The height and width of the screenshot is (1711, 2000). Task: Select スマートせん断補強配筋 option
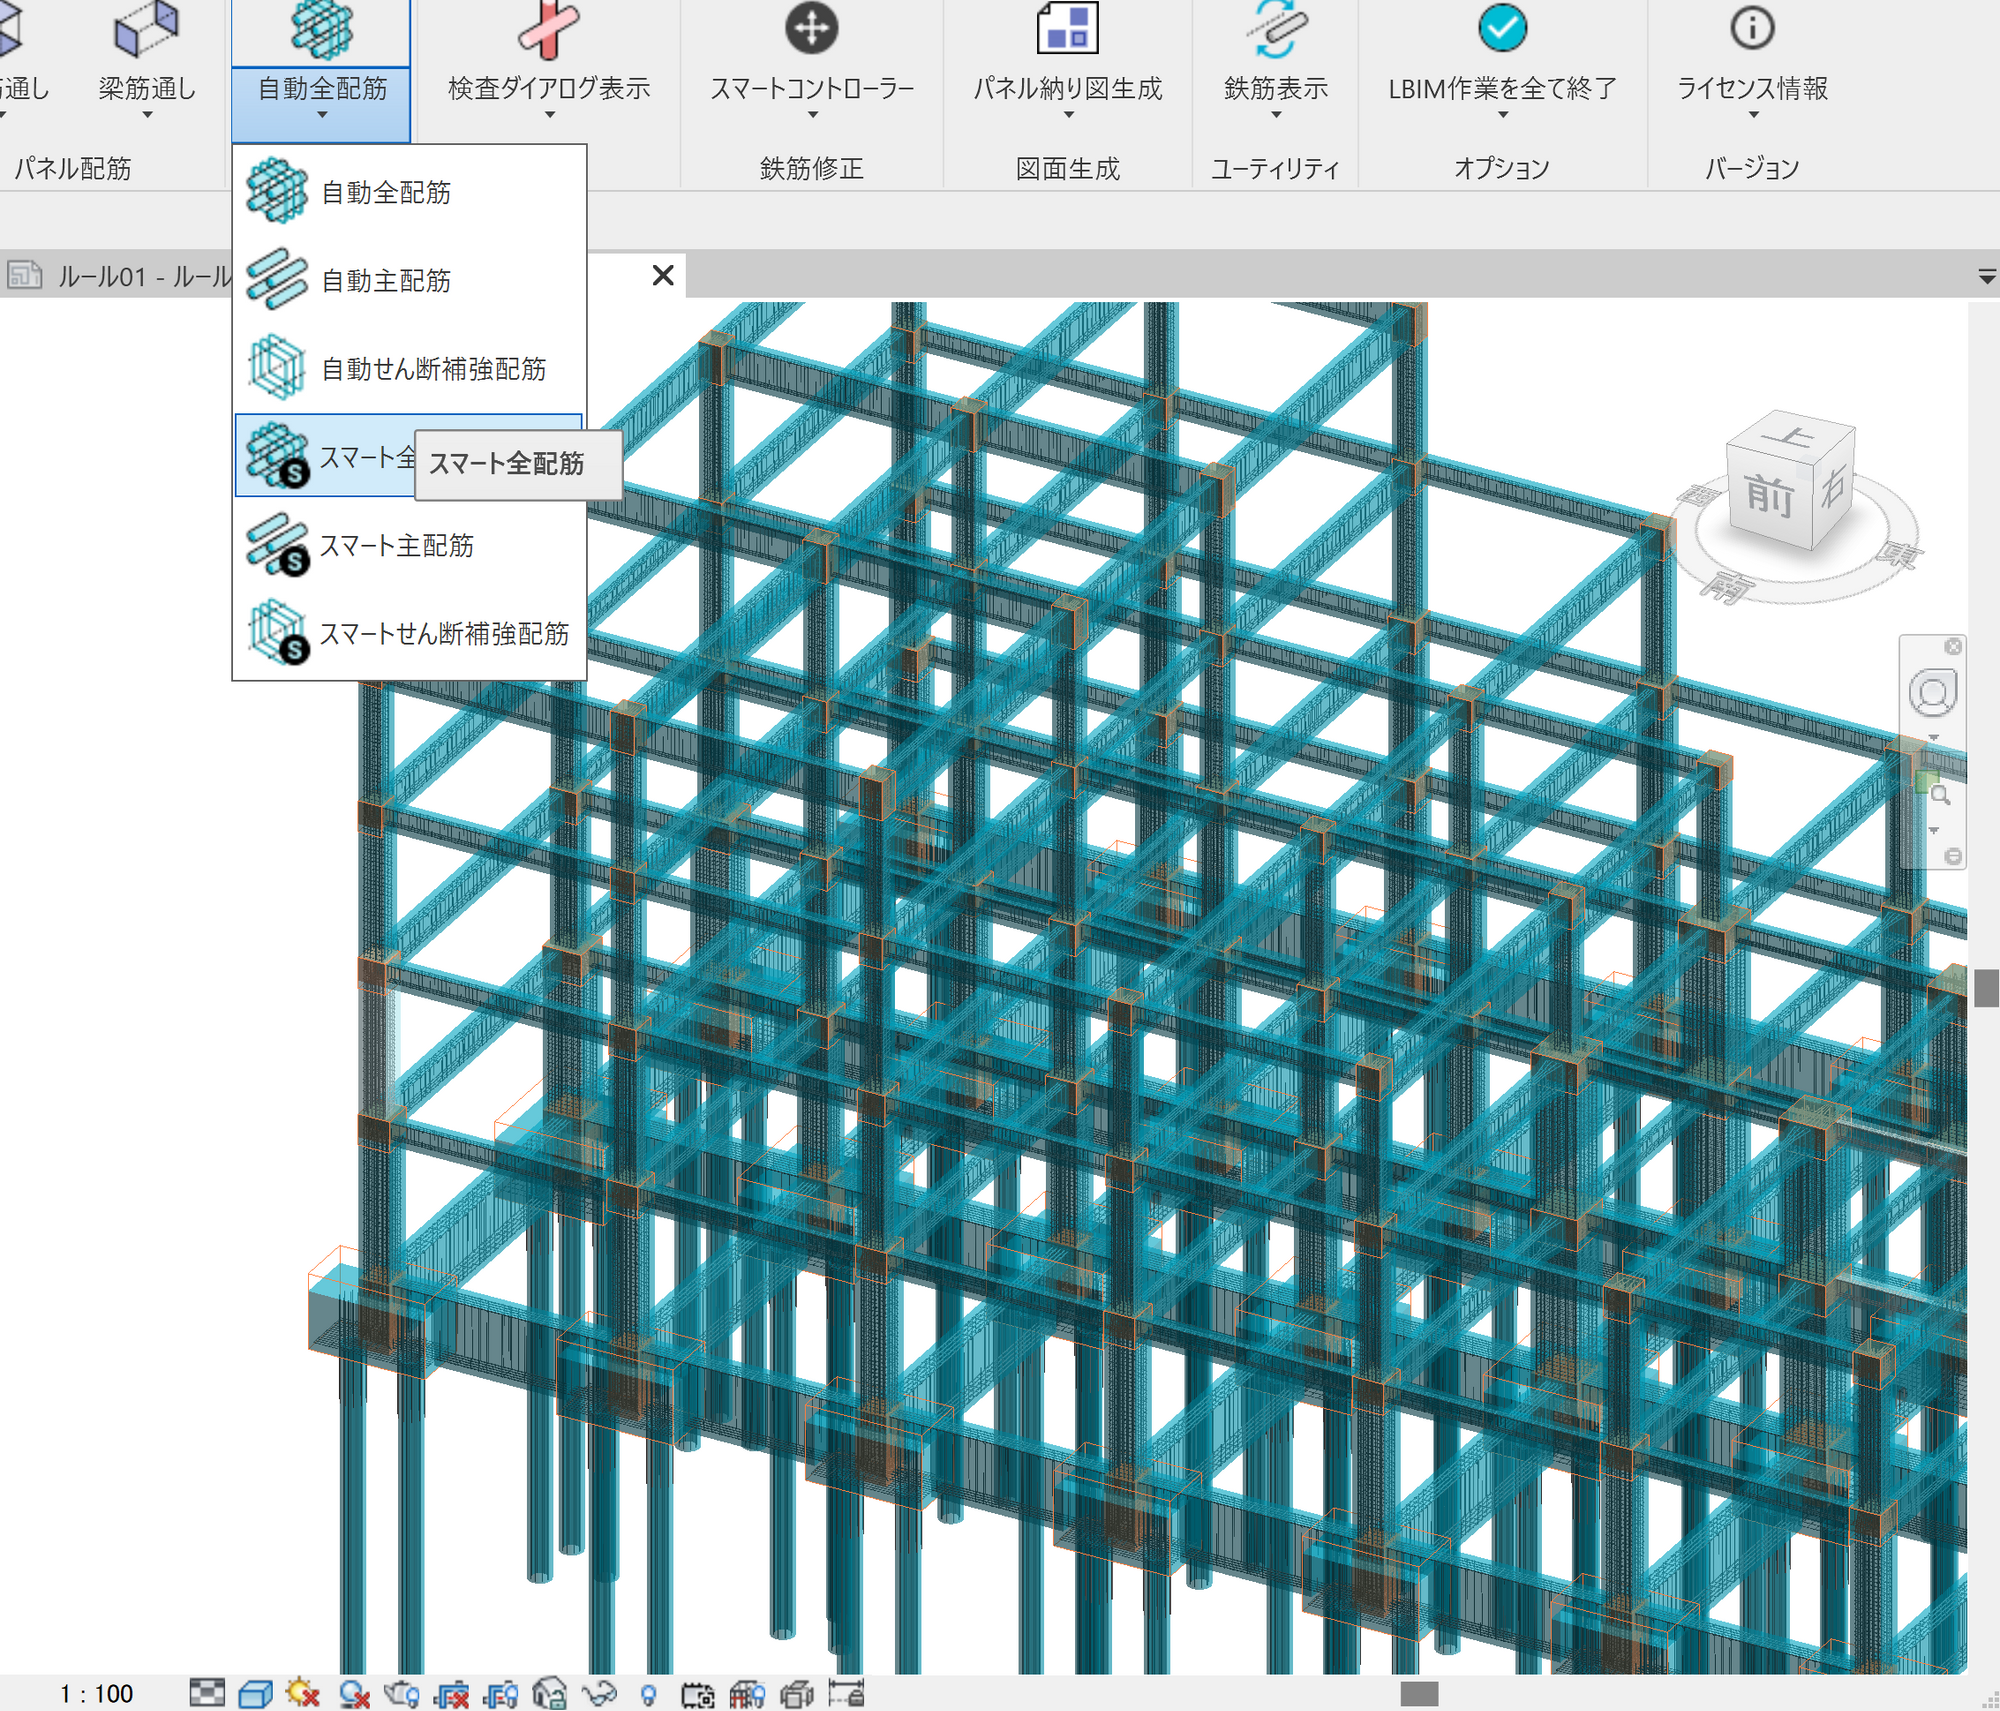[x=442, y=633]
